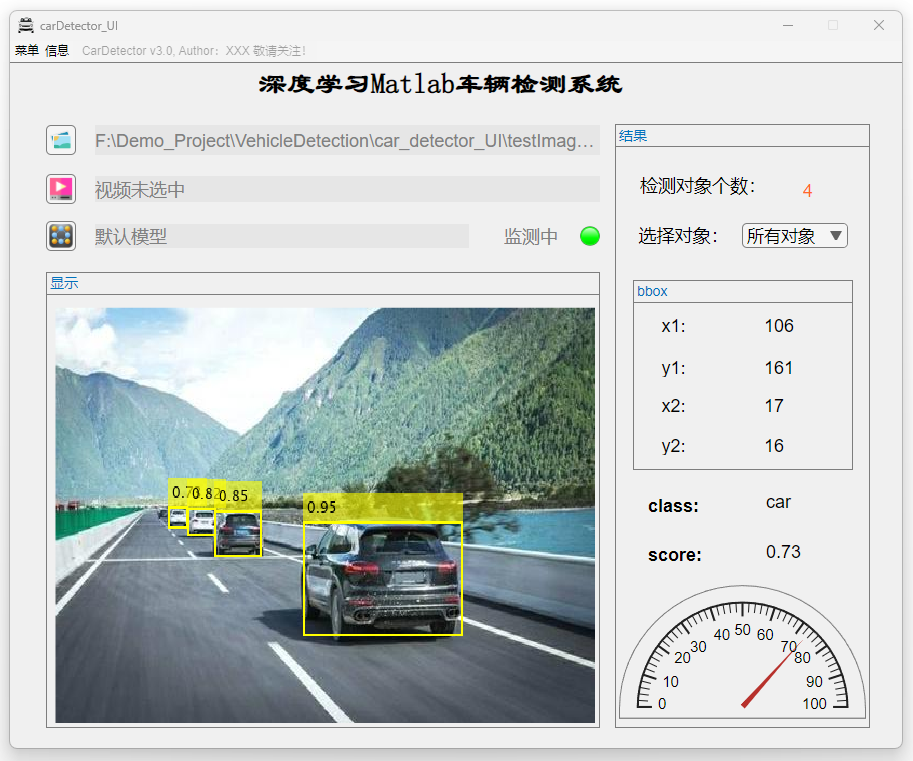This screenshot has width=913, height=761.
Task: Click the image file picker icon
Action: [x=61, y=140]
